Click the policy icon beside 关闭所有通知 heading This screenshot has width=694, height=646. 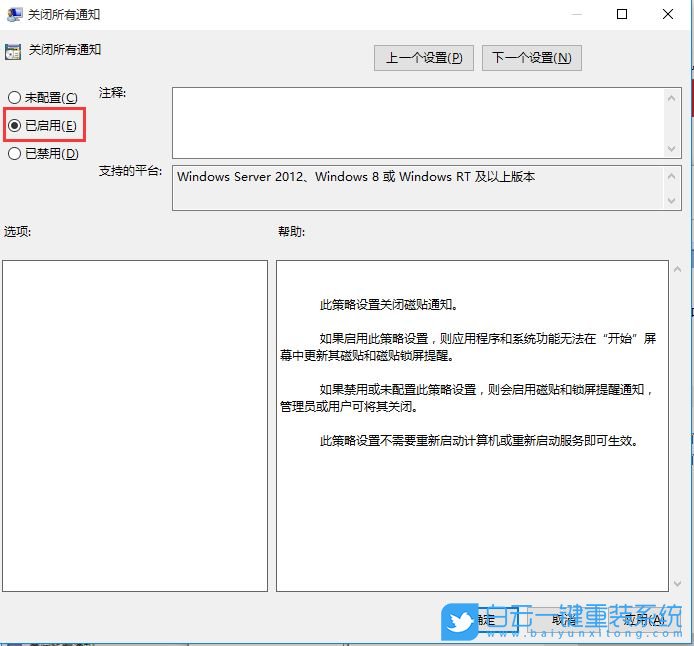pos(13,52)
